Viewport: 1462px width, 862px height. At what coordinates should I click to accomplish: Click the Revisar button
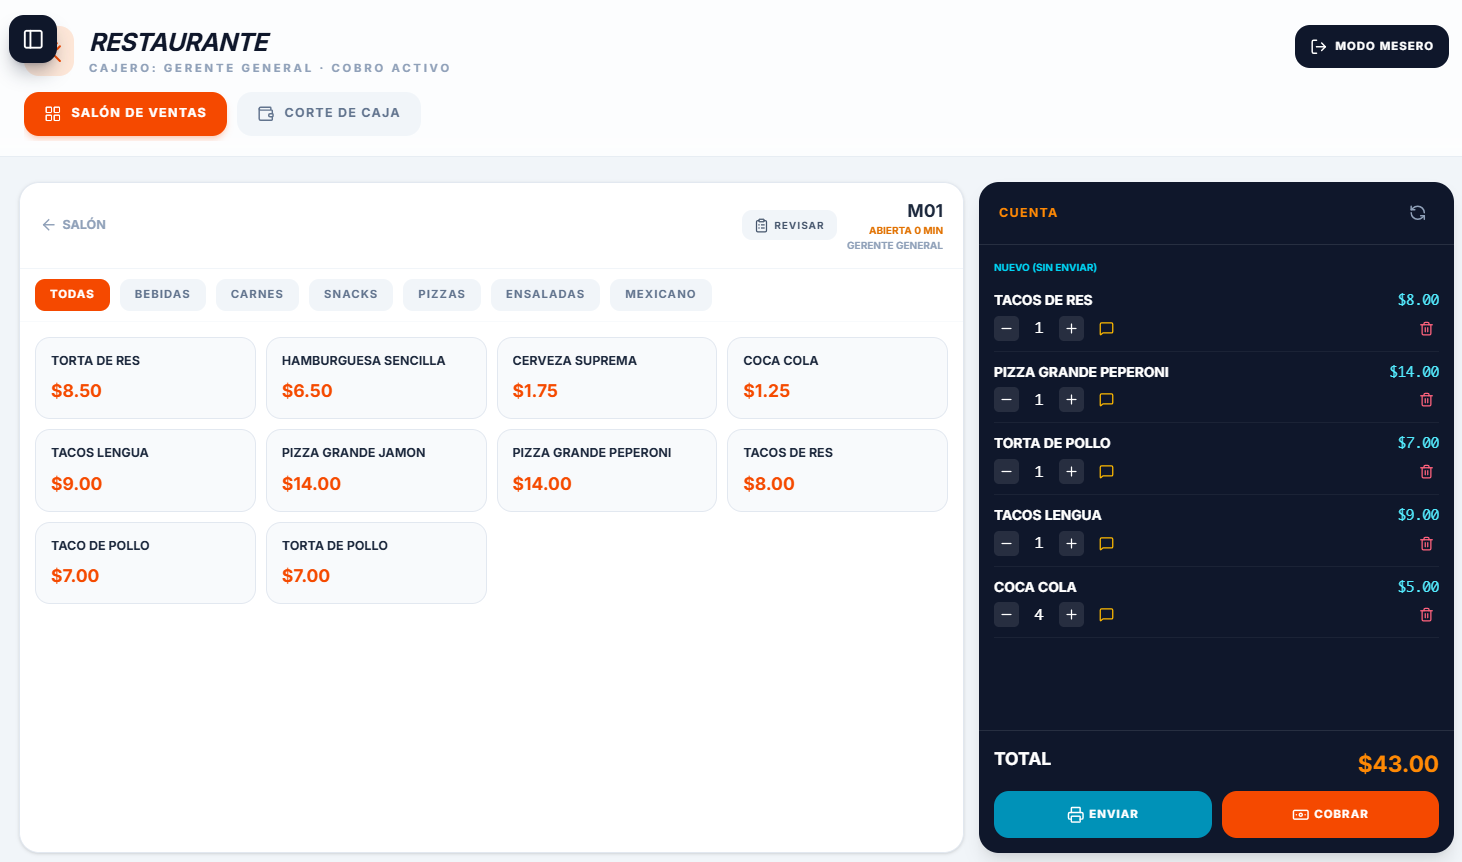point(789,225)
